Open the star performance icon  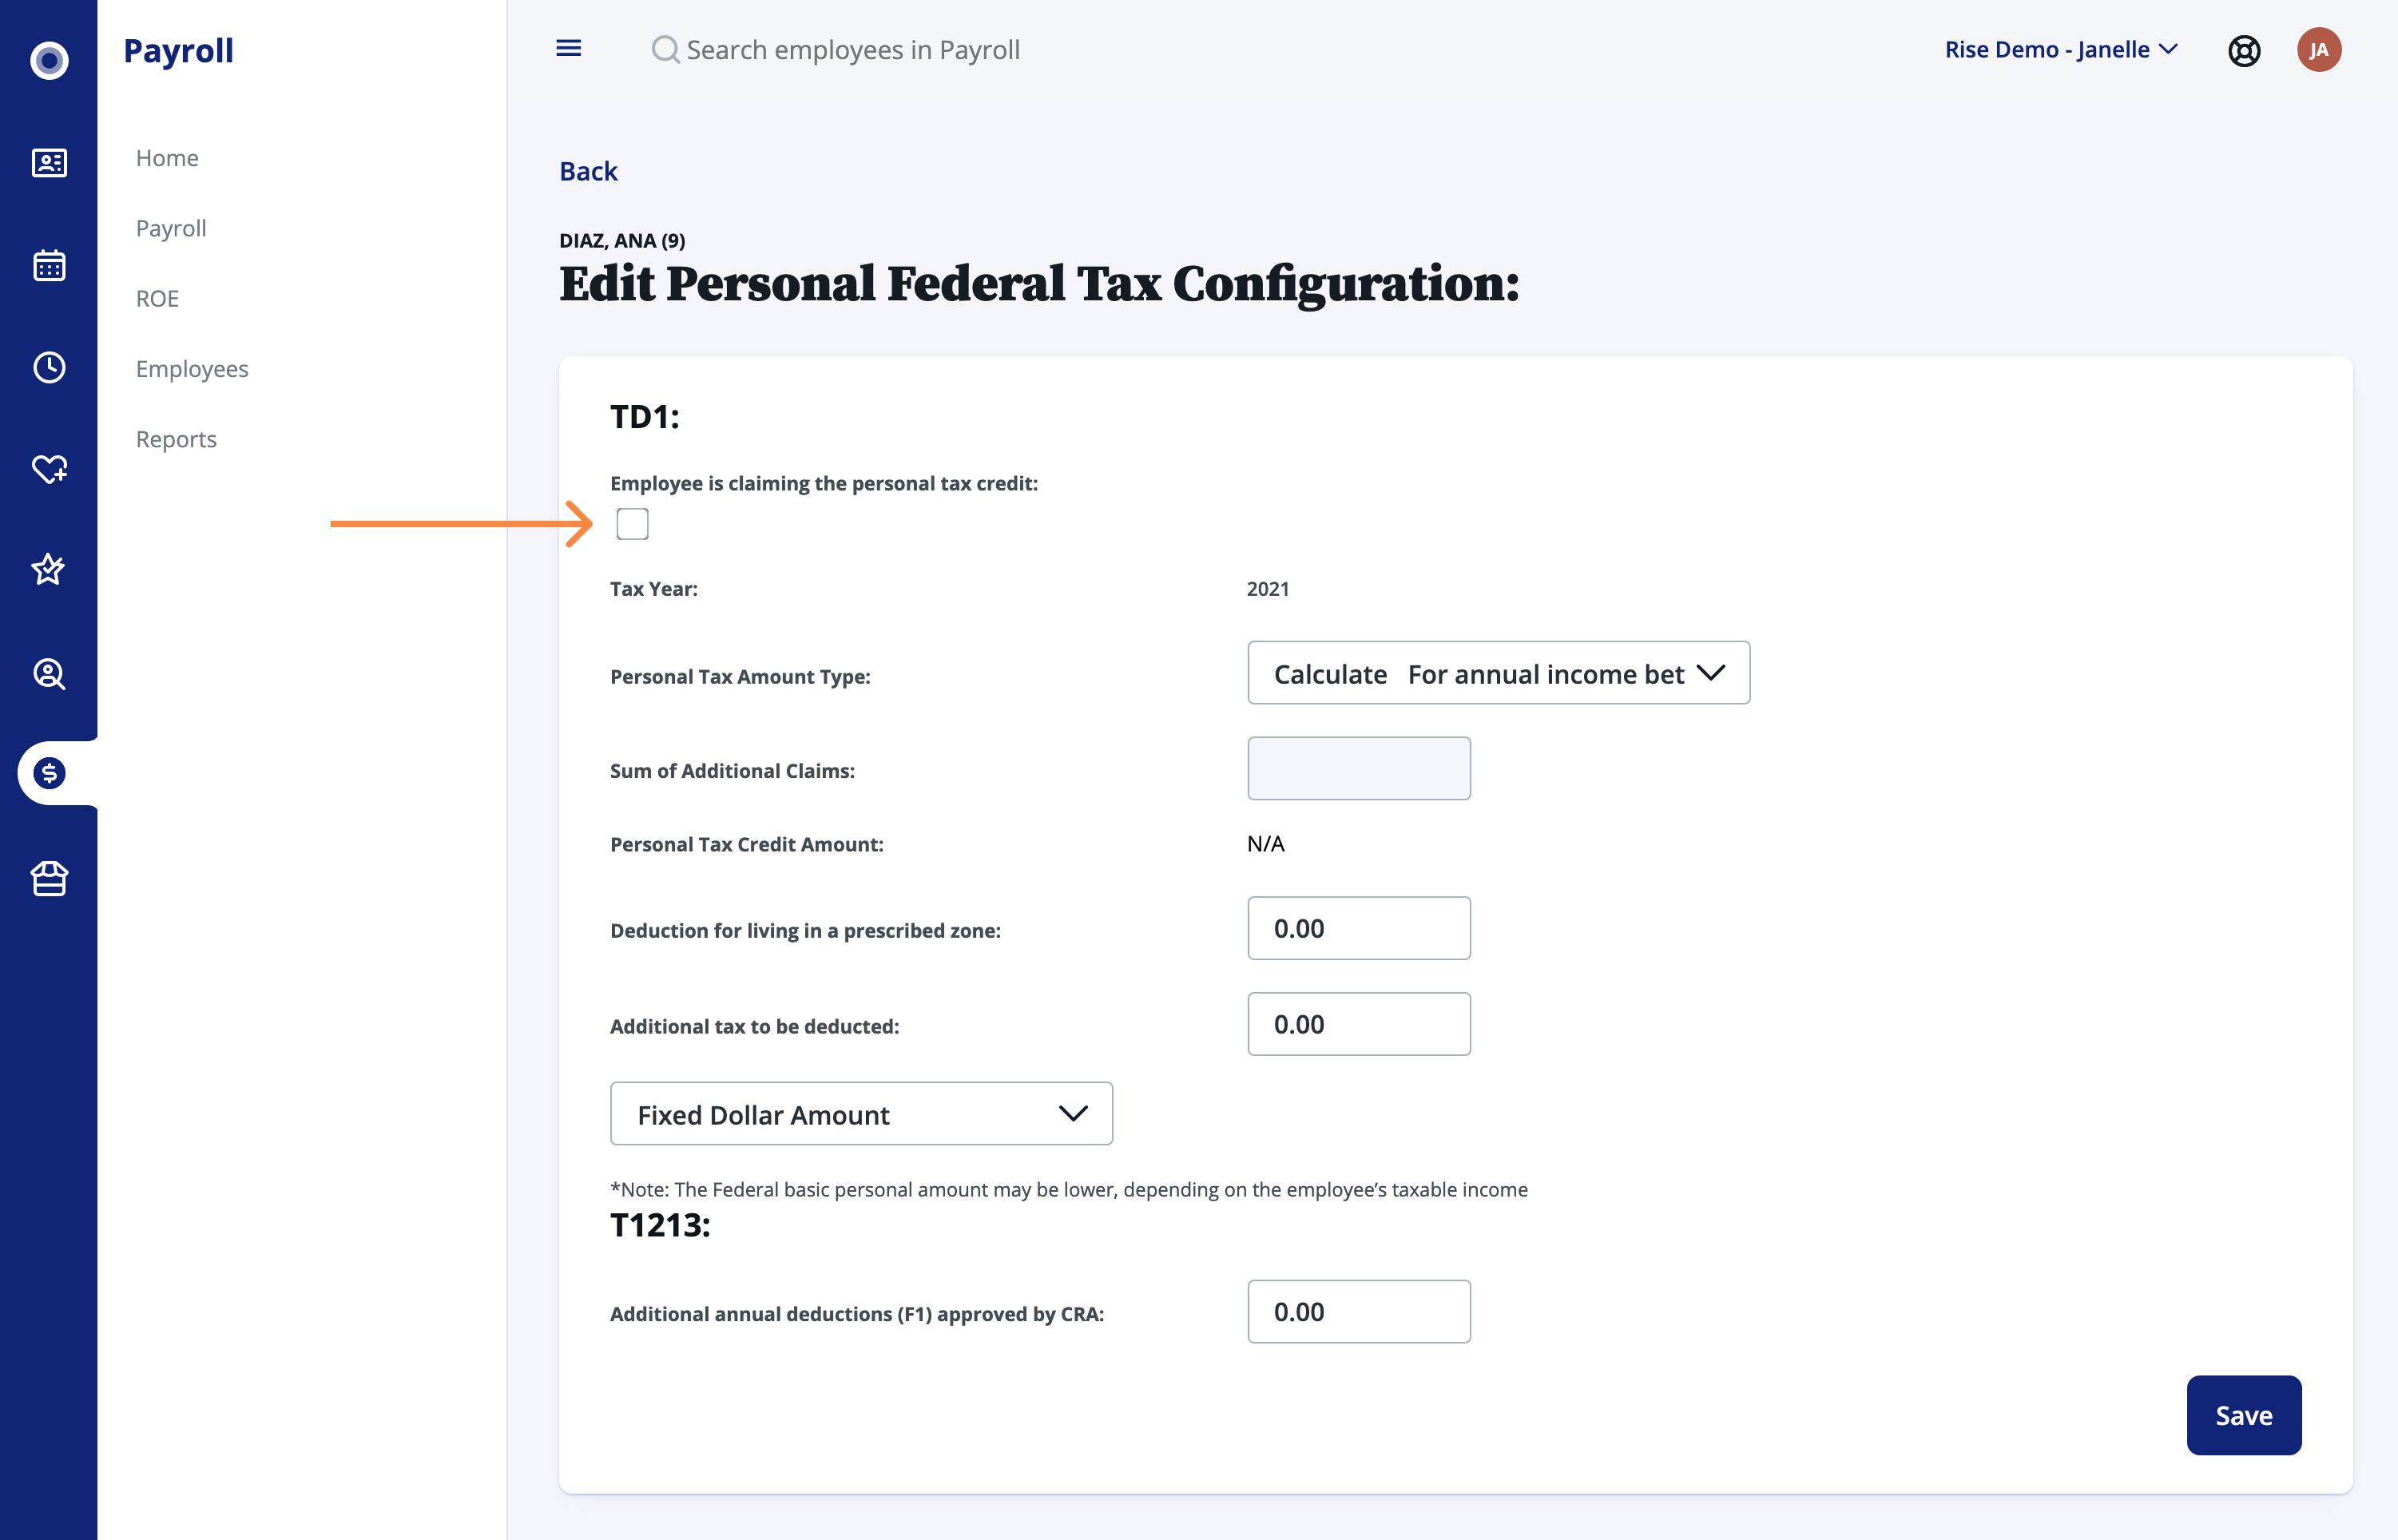pos(49,570)
